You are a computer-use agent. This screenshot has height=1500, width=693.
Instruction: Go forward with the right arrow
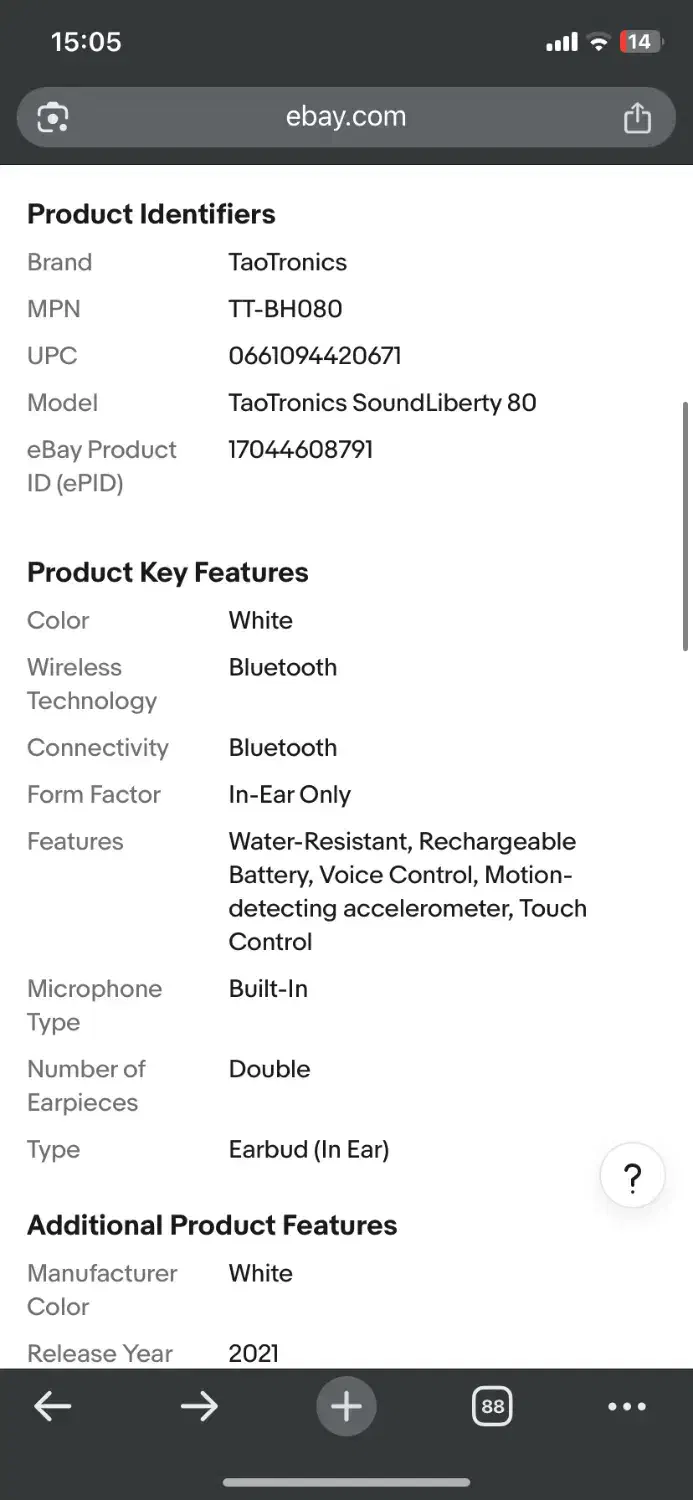(x=199, y=1406)
